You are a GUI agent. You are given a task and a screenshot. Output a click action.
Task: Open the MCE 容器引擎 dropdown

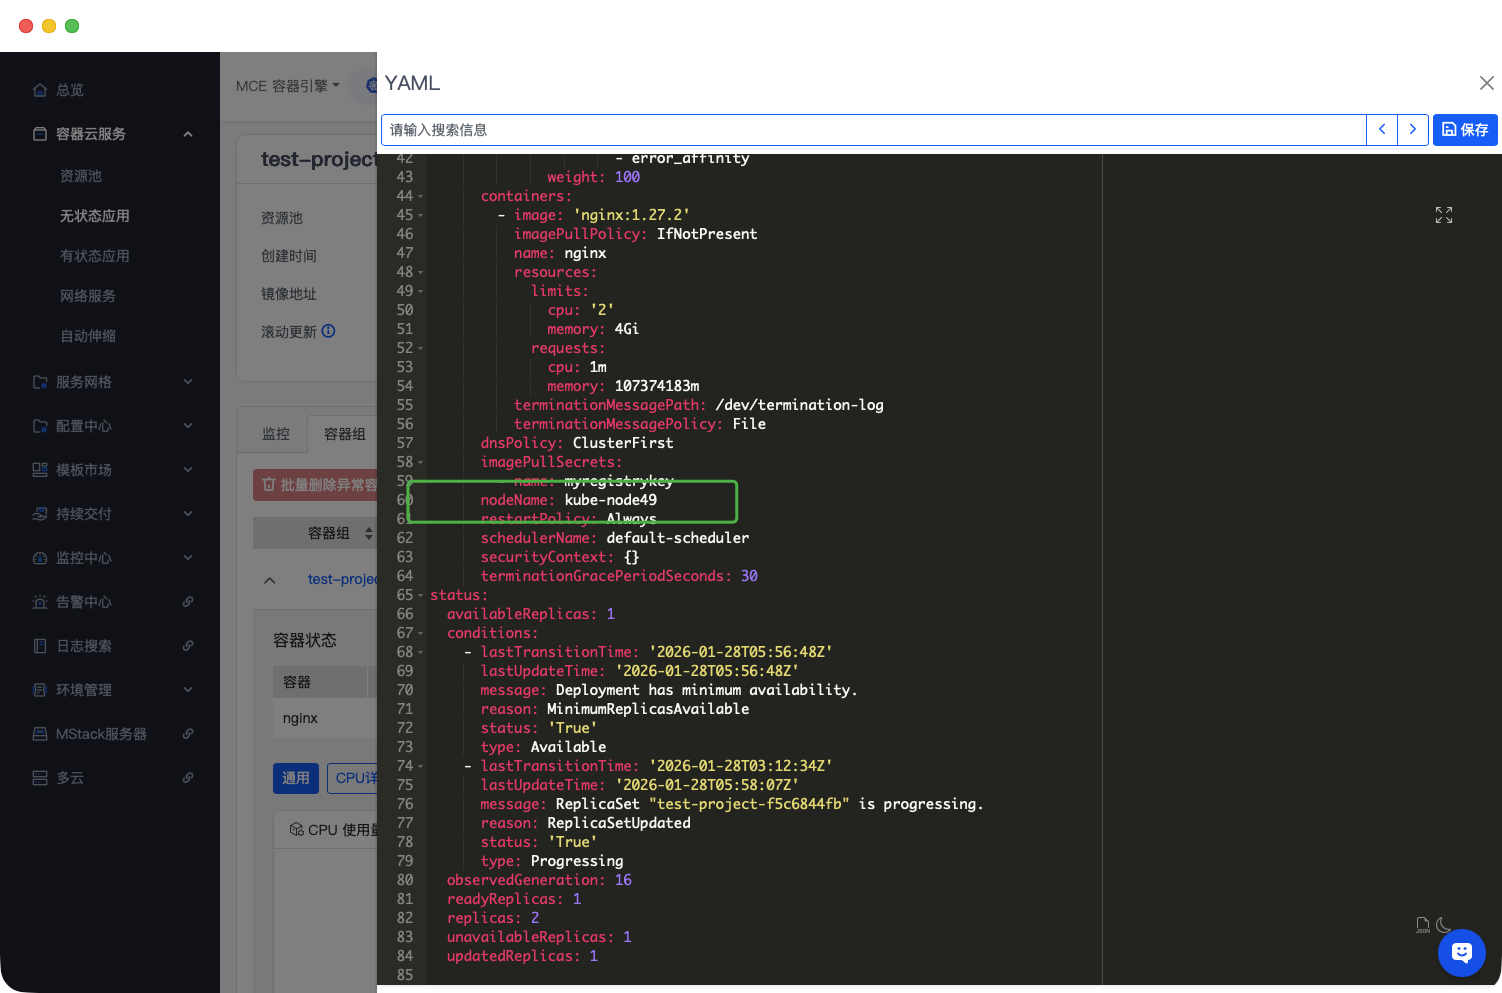287,86
